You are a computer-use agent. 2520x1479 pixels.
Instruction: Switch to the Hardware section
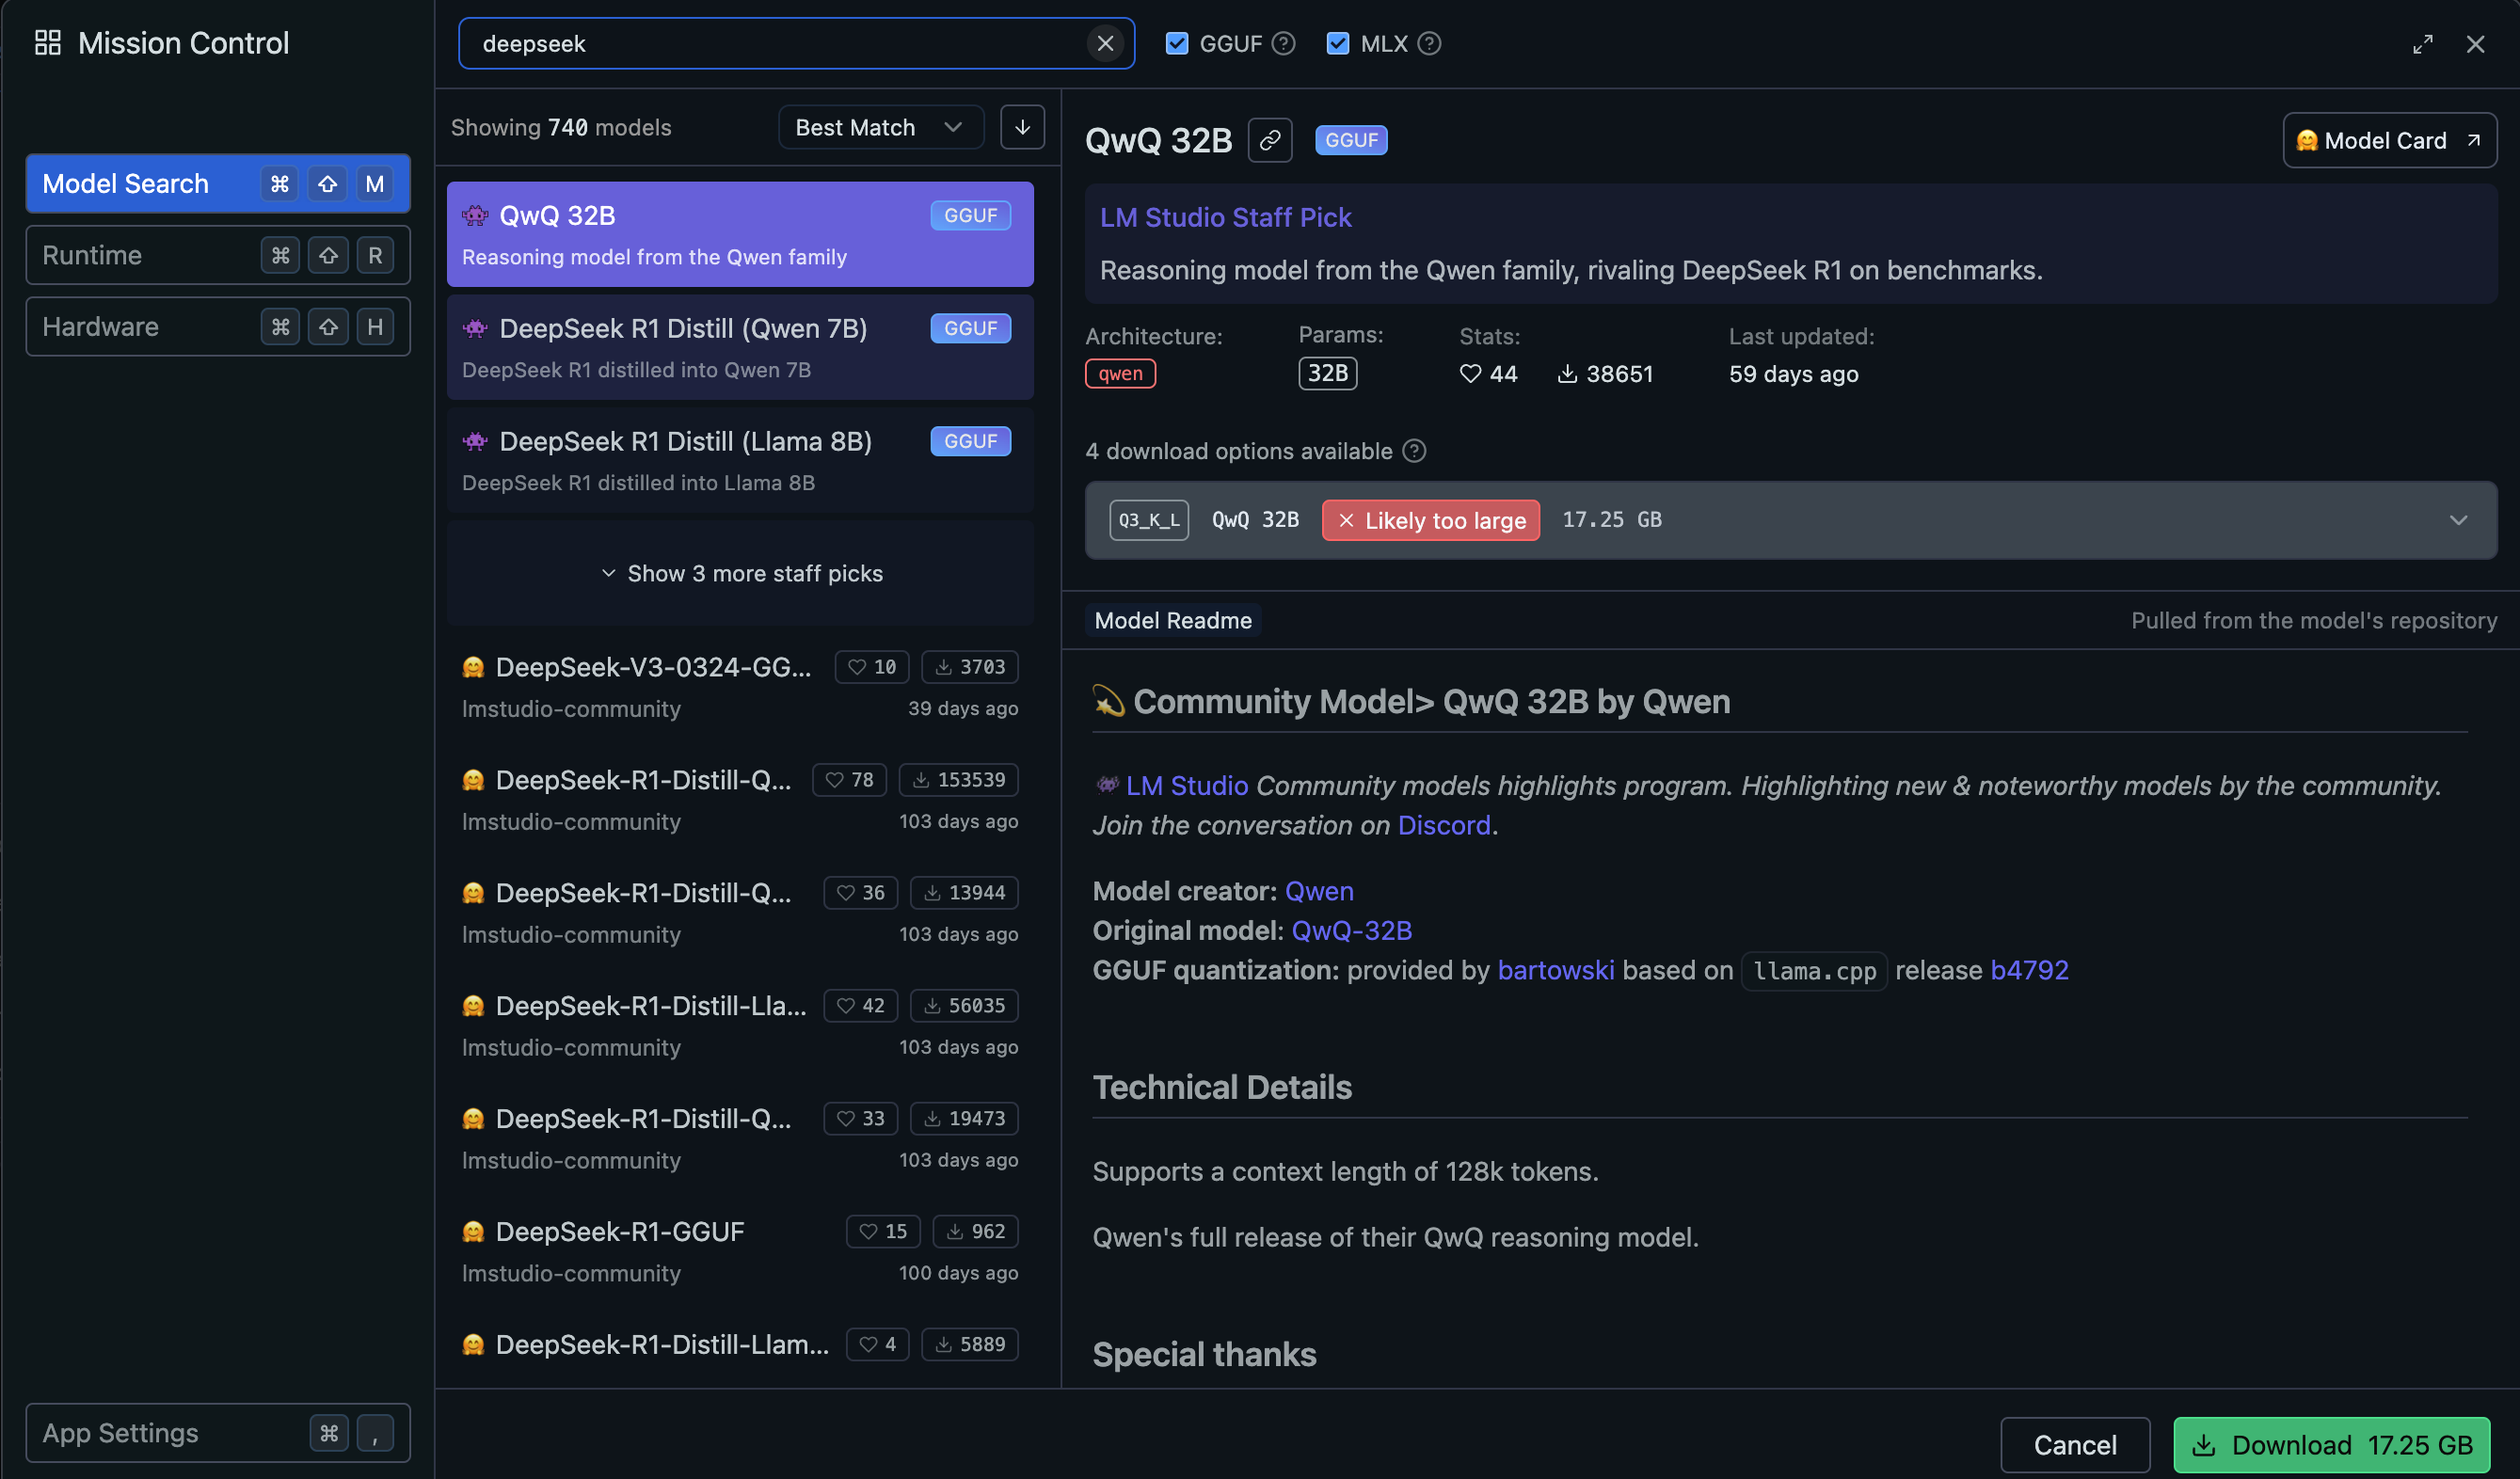217,327
